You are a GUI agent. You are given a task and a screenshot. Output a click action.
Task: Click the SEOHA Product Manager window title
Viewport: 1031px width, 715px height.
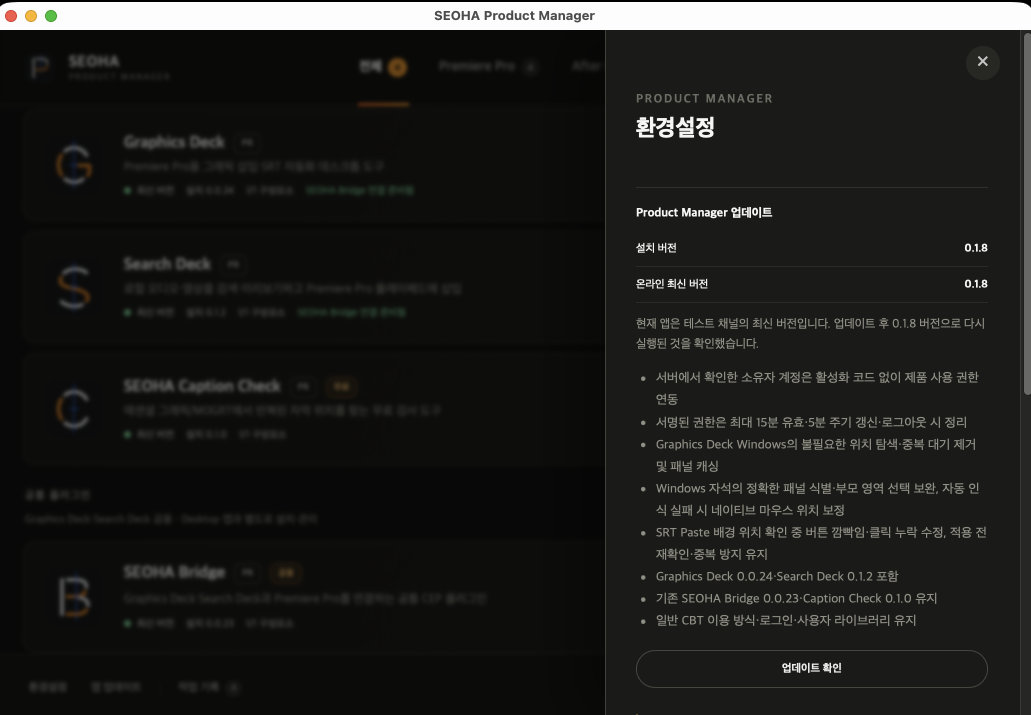tap(514, 15)
